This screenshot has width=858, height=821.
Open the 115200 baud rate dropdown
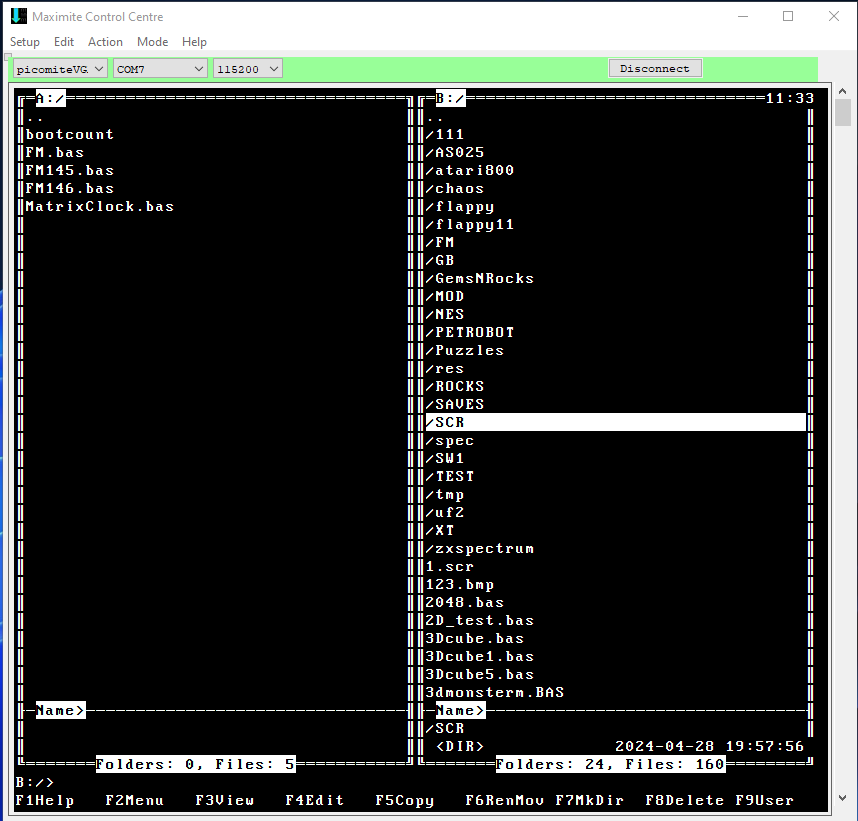click(248, 69)
